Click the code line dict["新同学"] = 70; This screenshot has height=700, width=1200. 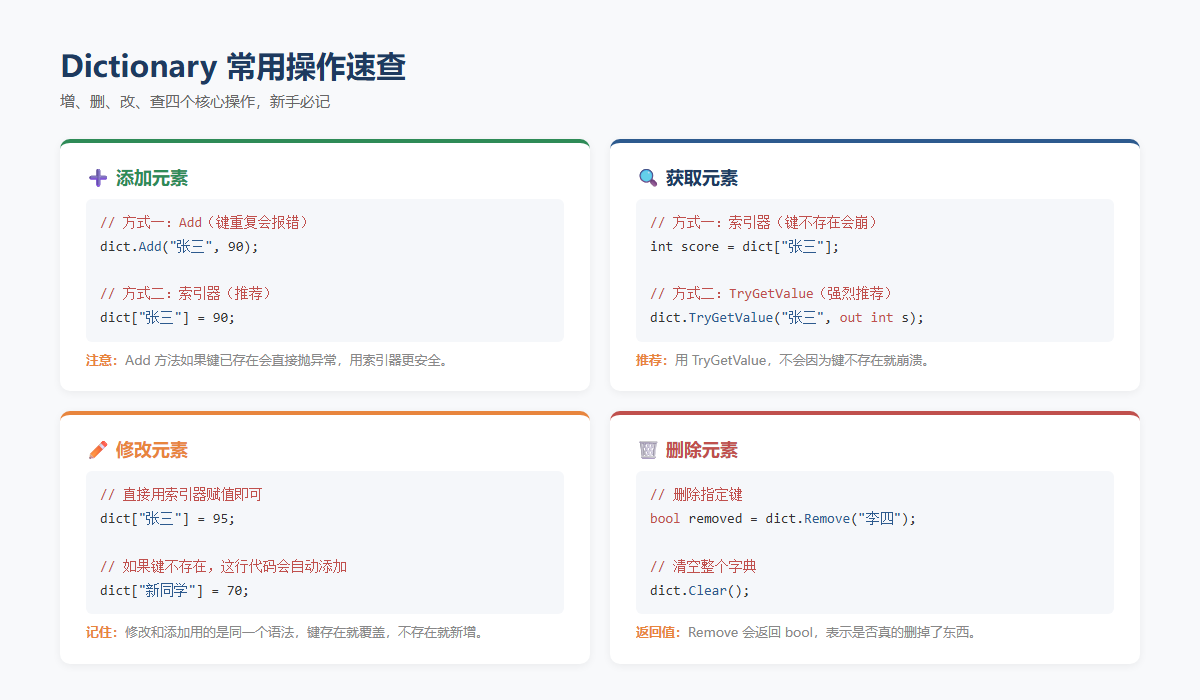[175, 590]
